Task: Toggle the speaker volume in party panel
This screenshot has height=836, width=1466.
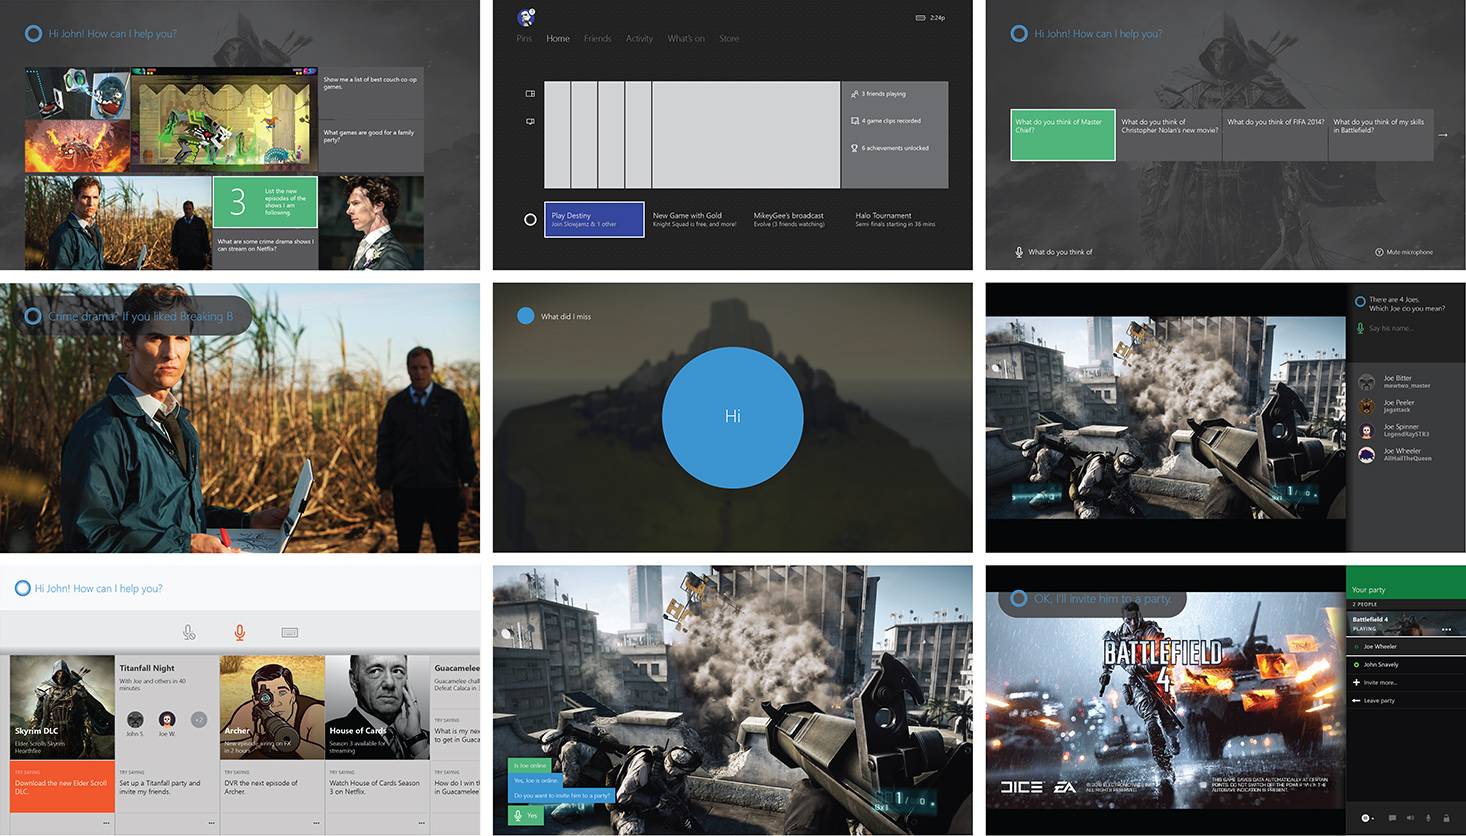Action: tap(1410, 818)
